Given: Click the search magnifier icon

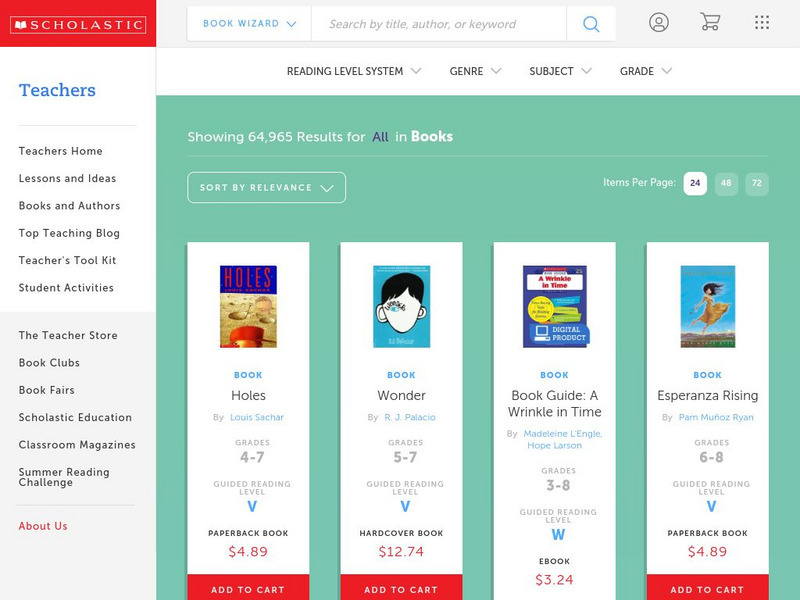Looking at the screenshot, I should [591, 23].
